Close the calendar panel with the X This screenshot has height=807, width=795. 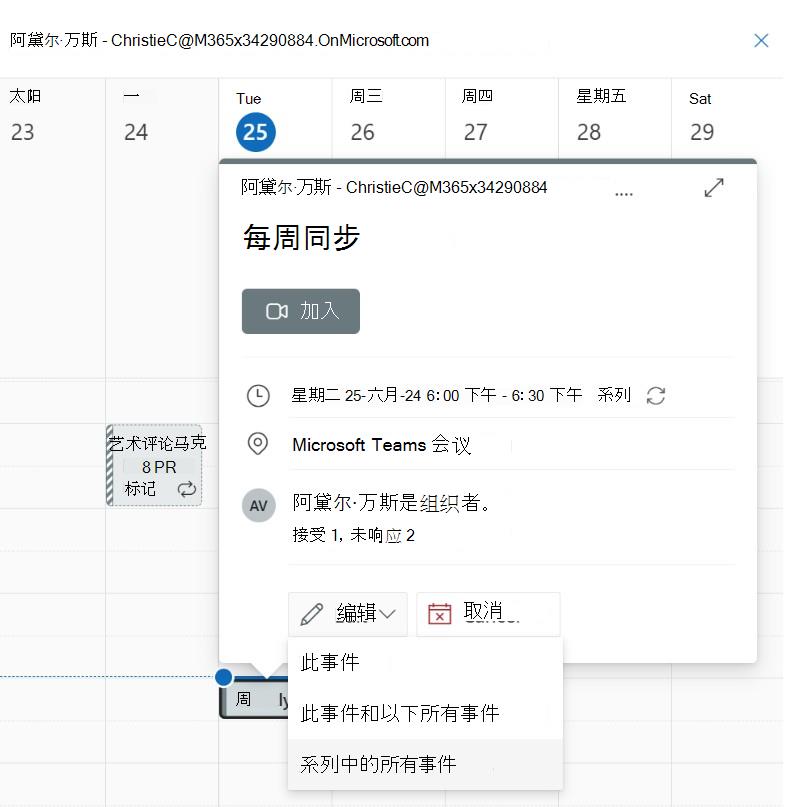point(761,41)
